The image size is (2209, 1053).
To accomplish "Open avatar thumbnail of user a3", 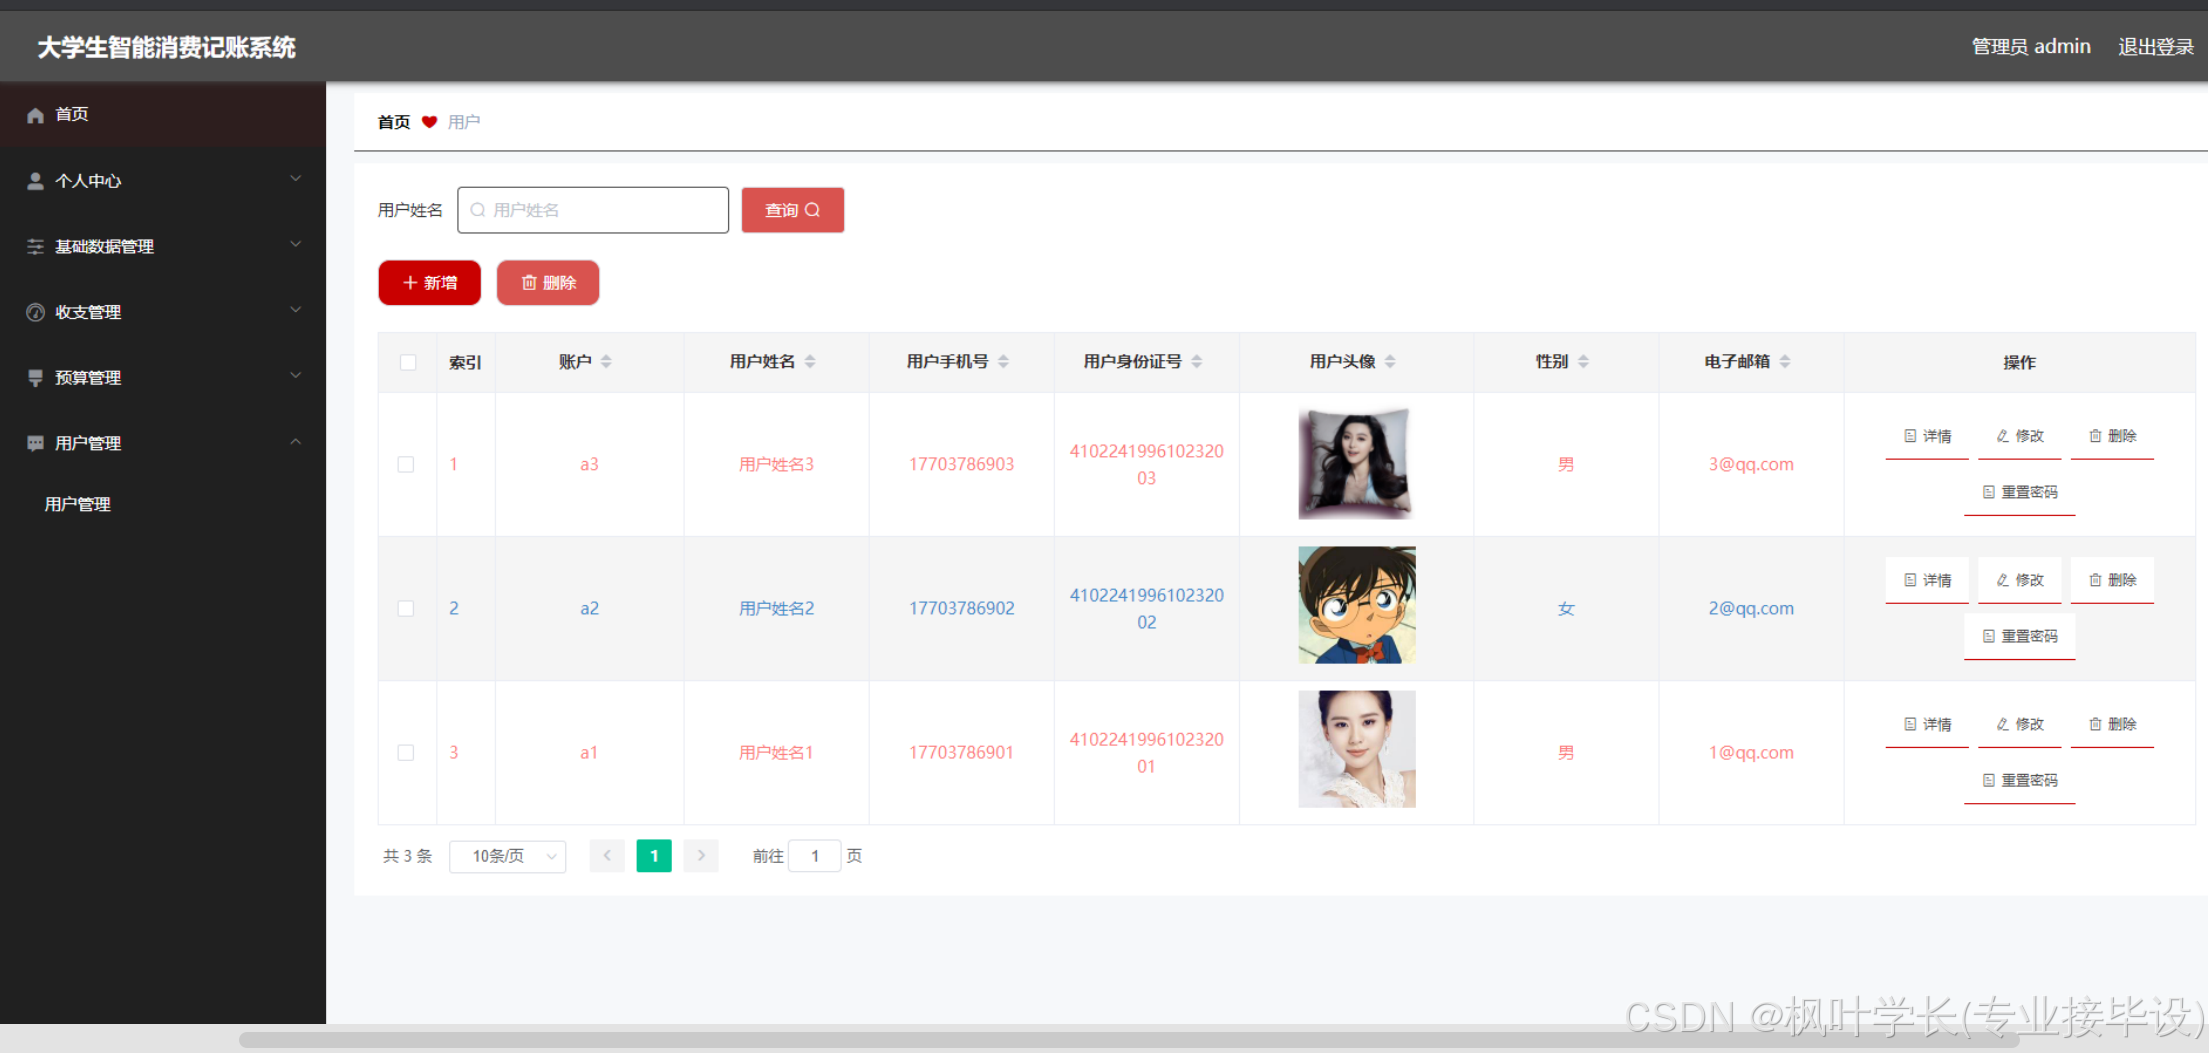I will coord(1356,463).
